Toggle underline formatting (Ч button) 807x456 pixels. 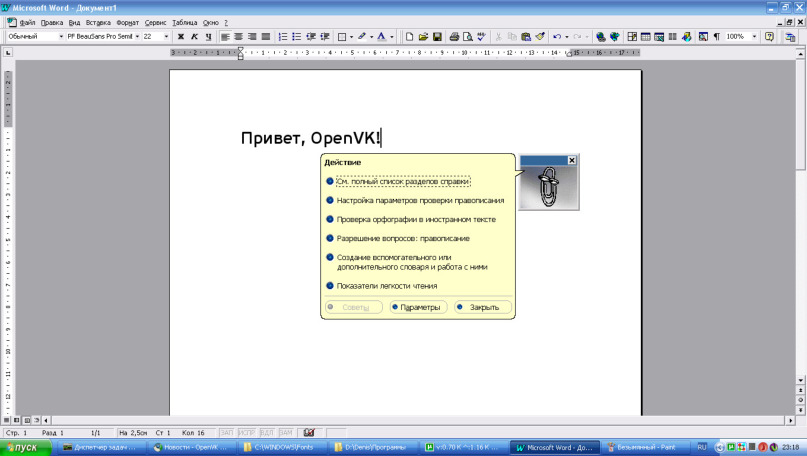208,37
